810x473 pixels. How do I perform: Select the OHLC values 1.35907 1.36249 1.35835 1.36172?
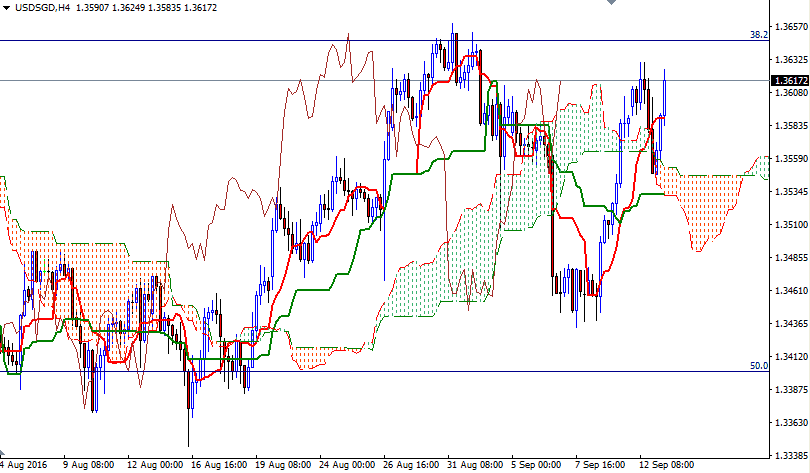tap(146, 8)
